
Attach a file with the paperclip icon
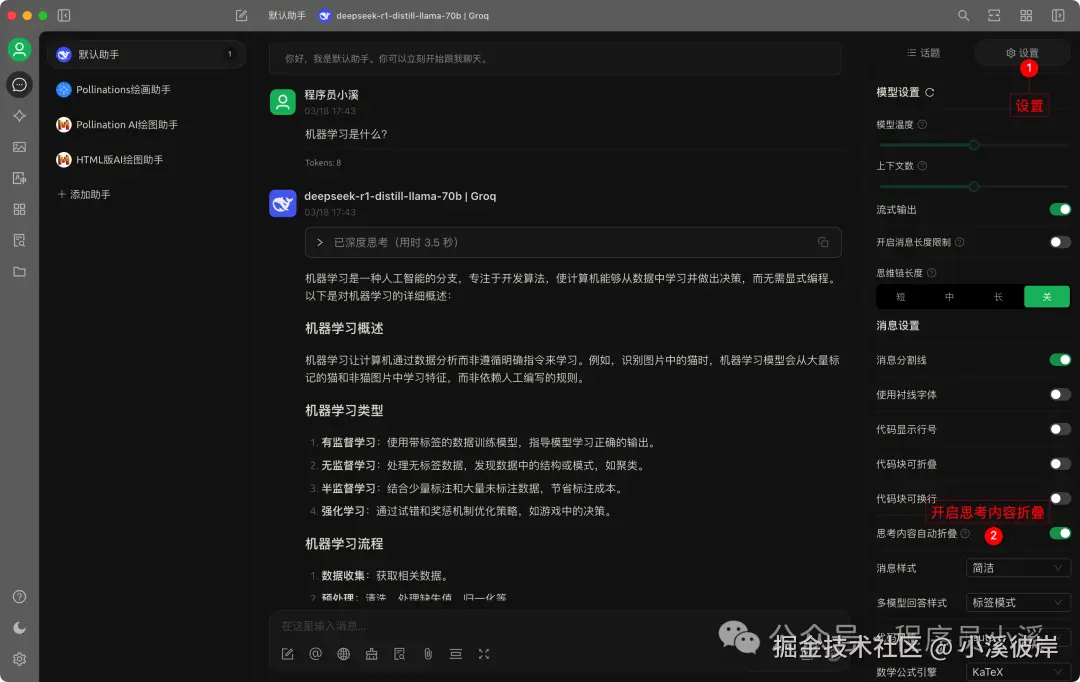point(427,653)
